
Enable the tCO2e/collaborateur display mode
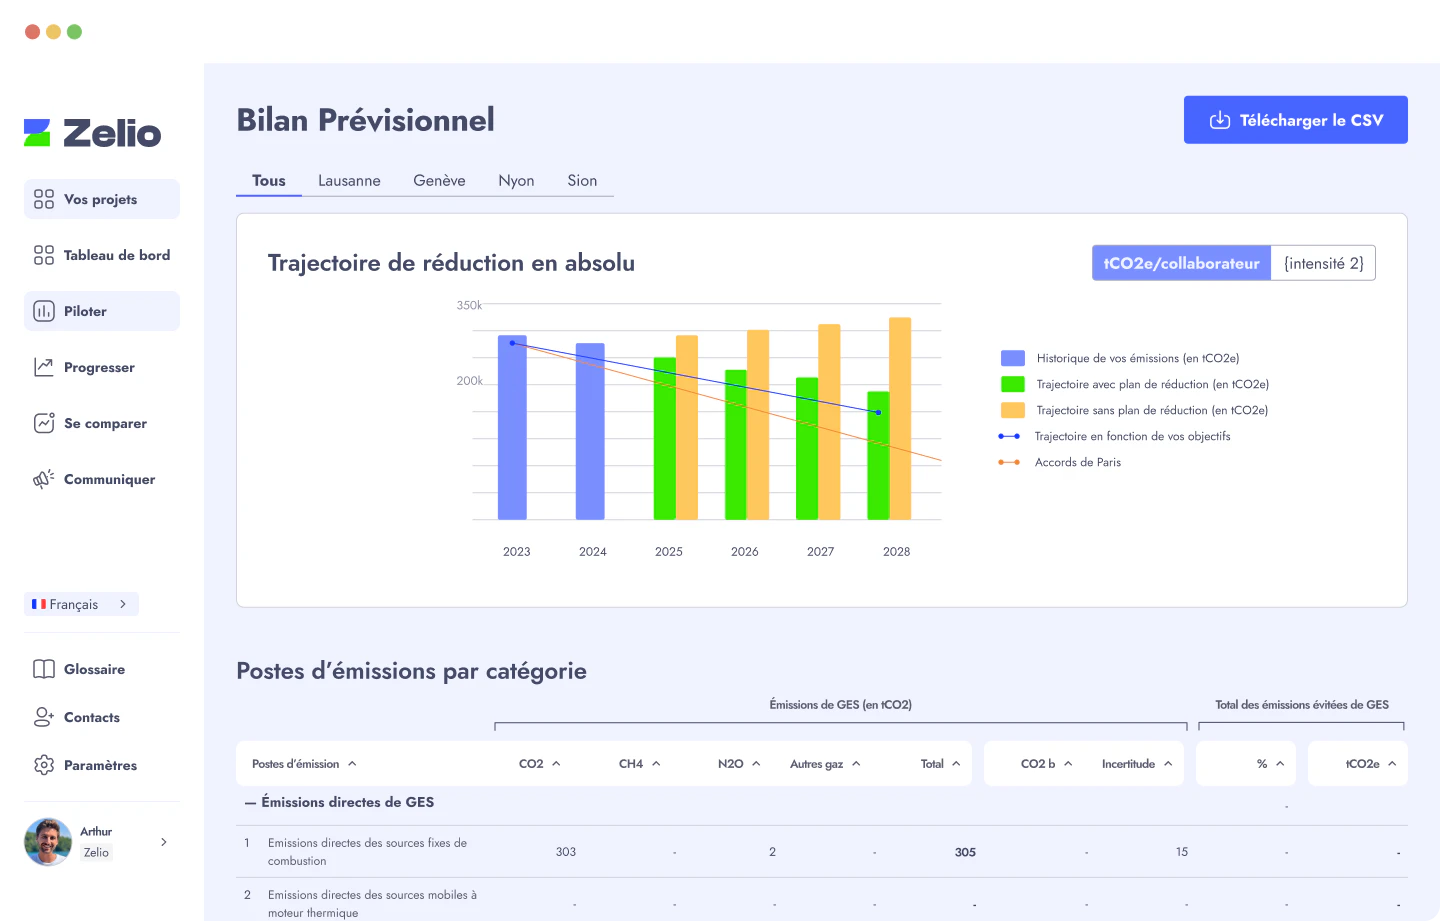pos(1181,263)
